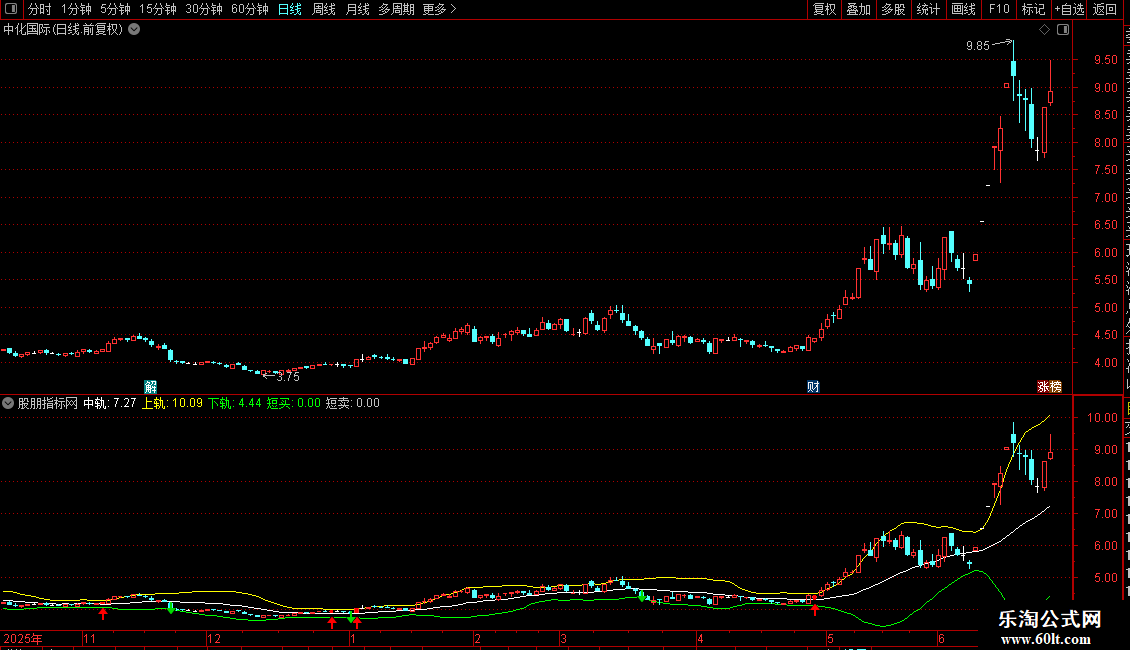Click the 叠加 overlay button

click(x=858, y=9)
